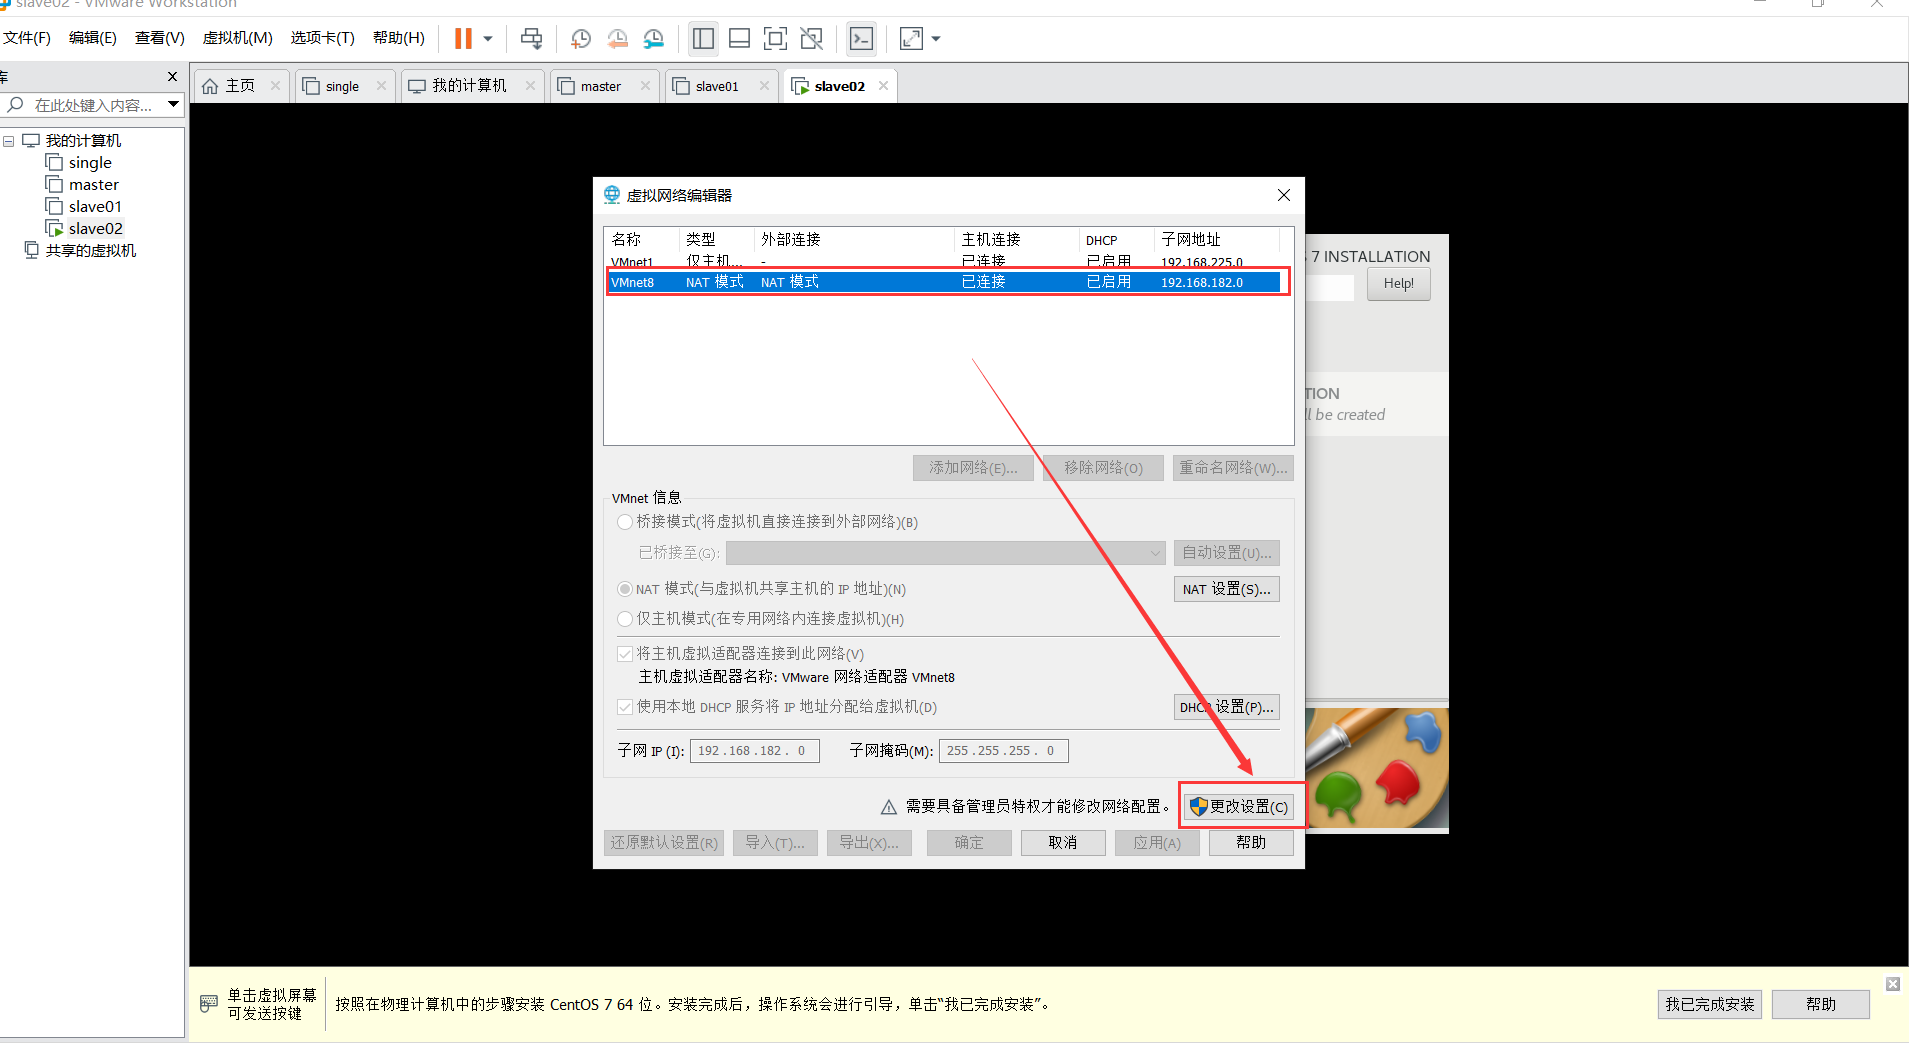Open the snapshot manager

[x=653, y=38]
